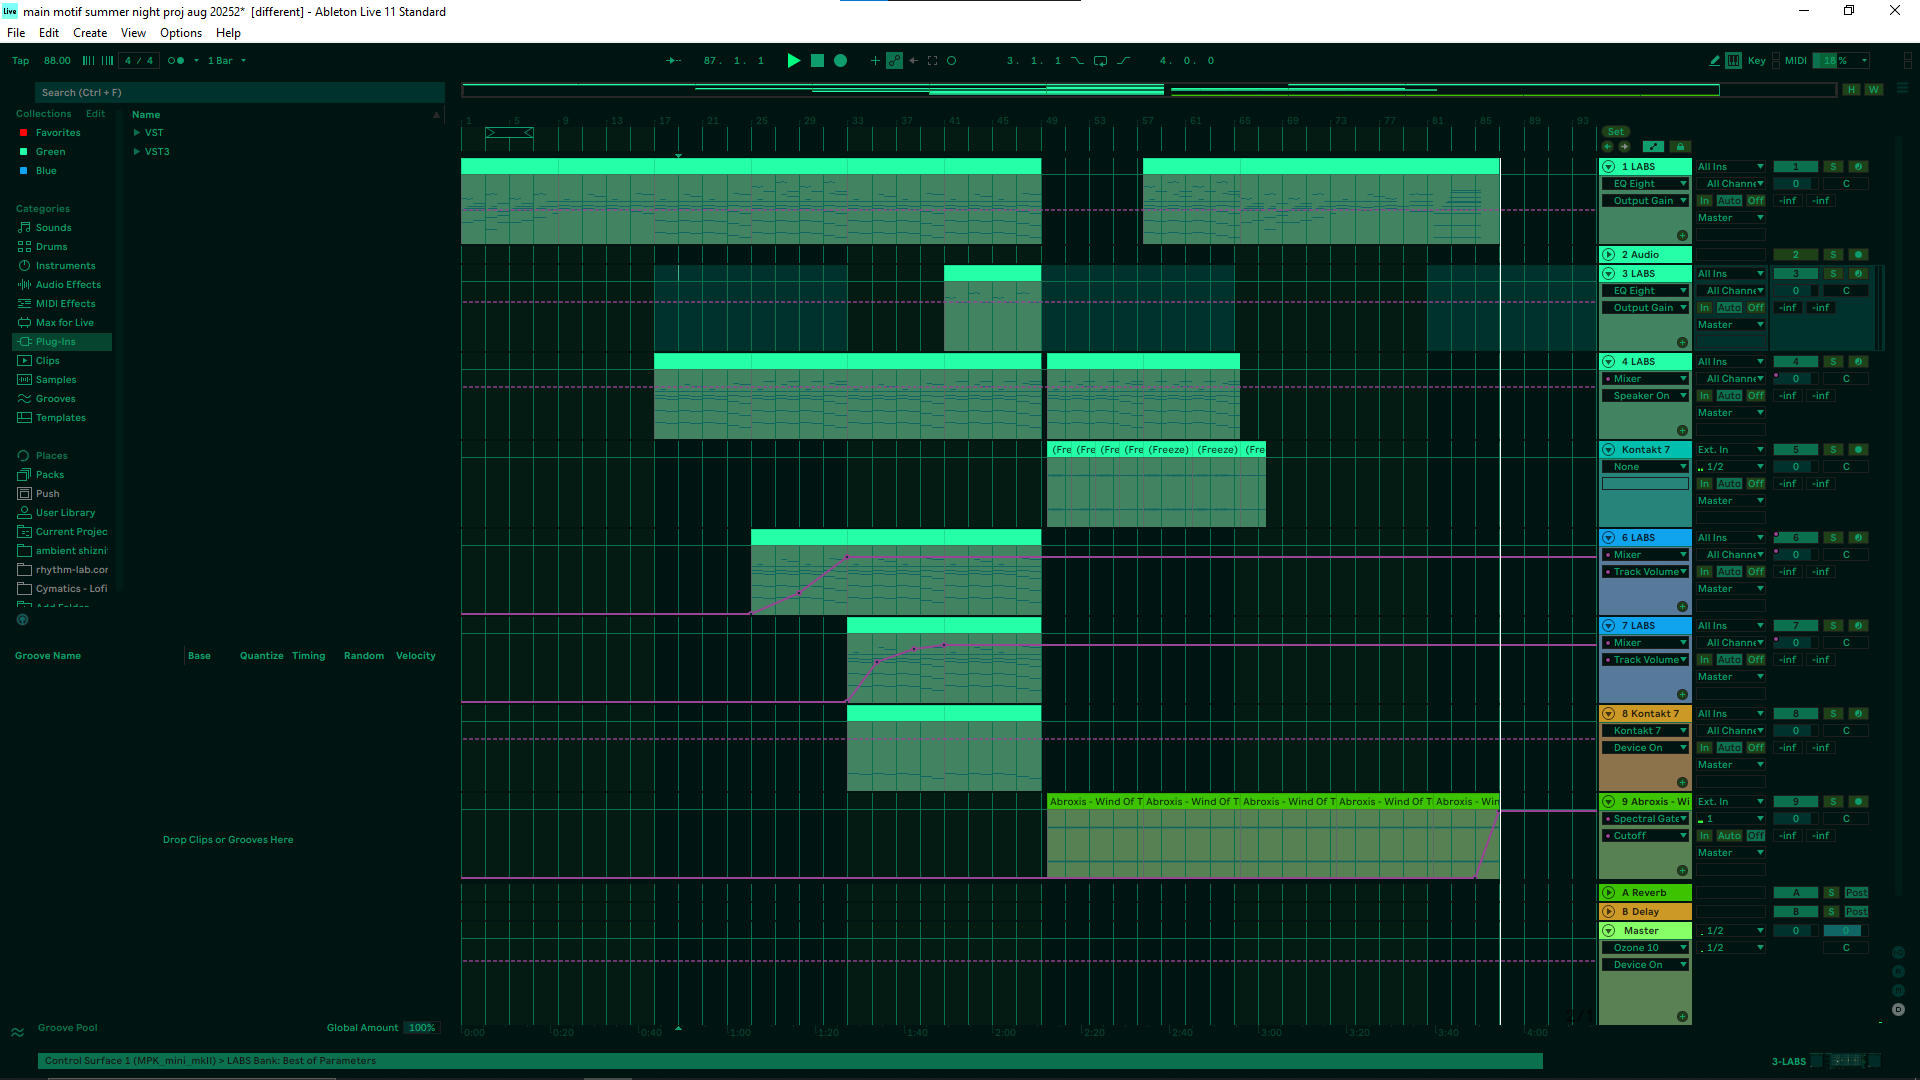Toggle the 4 LABS track activator
The image size is (1920, 1080).
click(x=1795, y=362)
